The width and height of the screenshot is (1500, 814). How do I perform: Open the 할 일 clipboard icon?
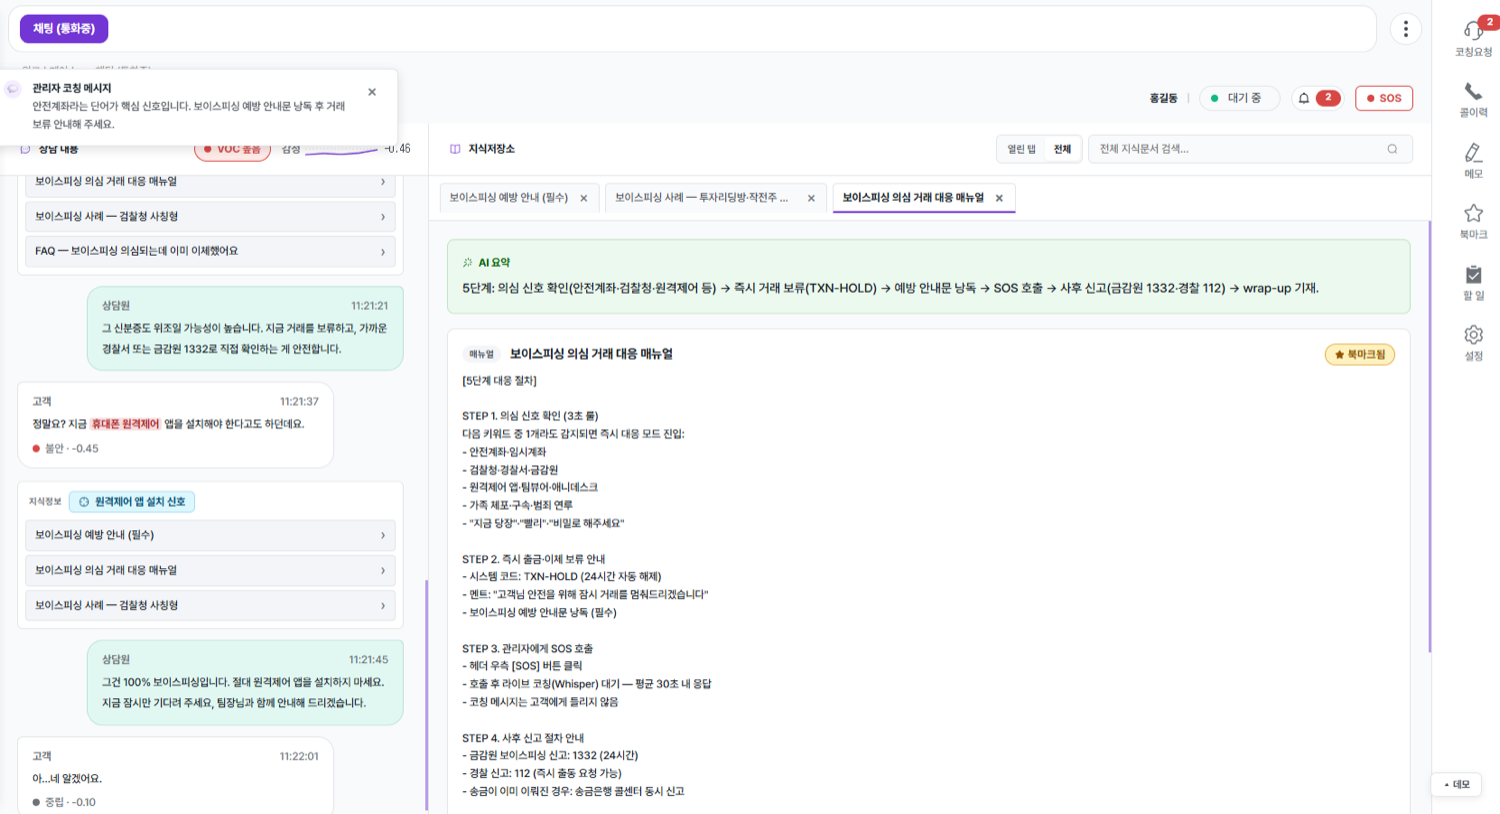(1473, 274)
